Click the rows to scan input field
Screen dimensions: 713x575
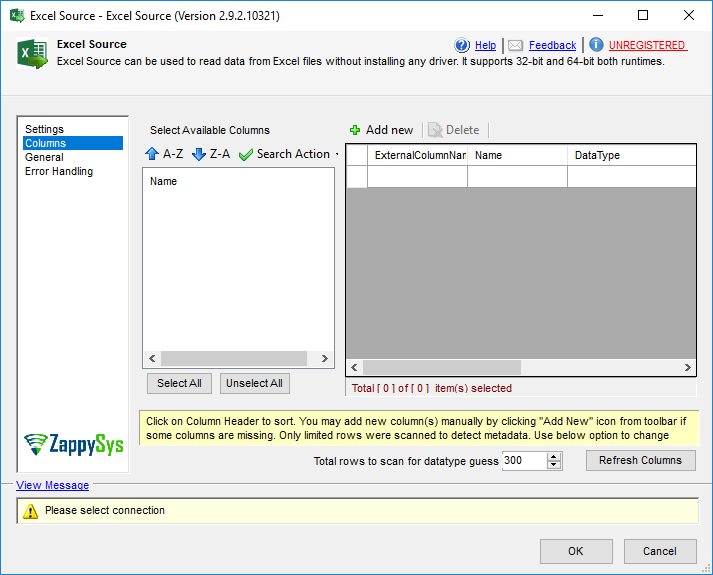(x=524, y=460)
